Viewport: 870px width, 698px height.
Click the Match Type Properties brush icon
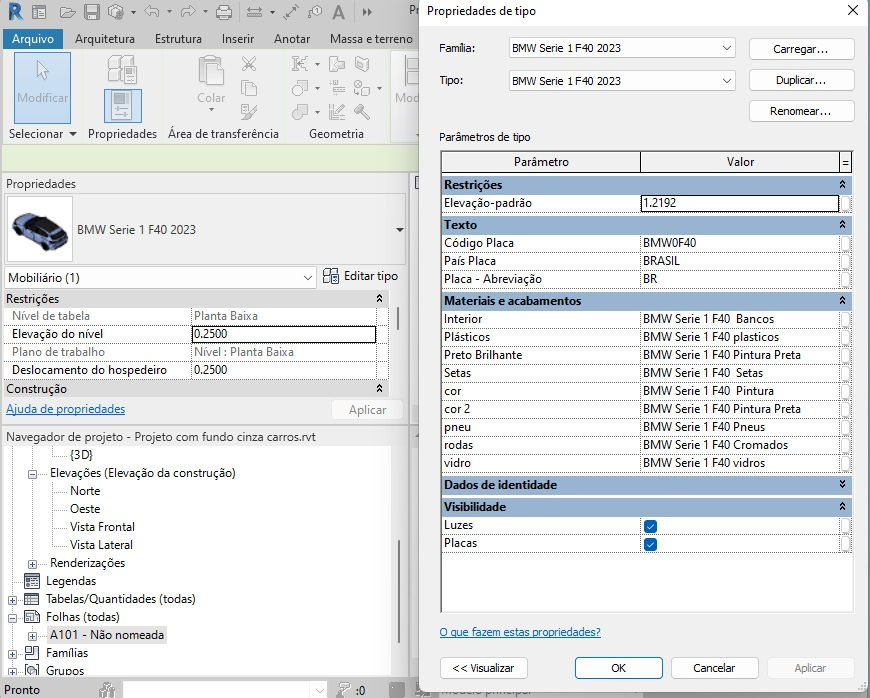point(249,112)
